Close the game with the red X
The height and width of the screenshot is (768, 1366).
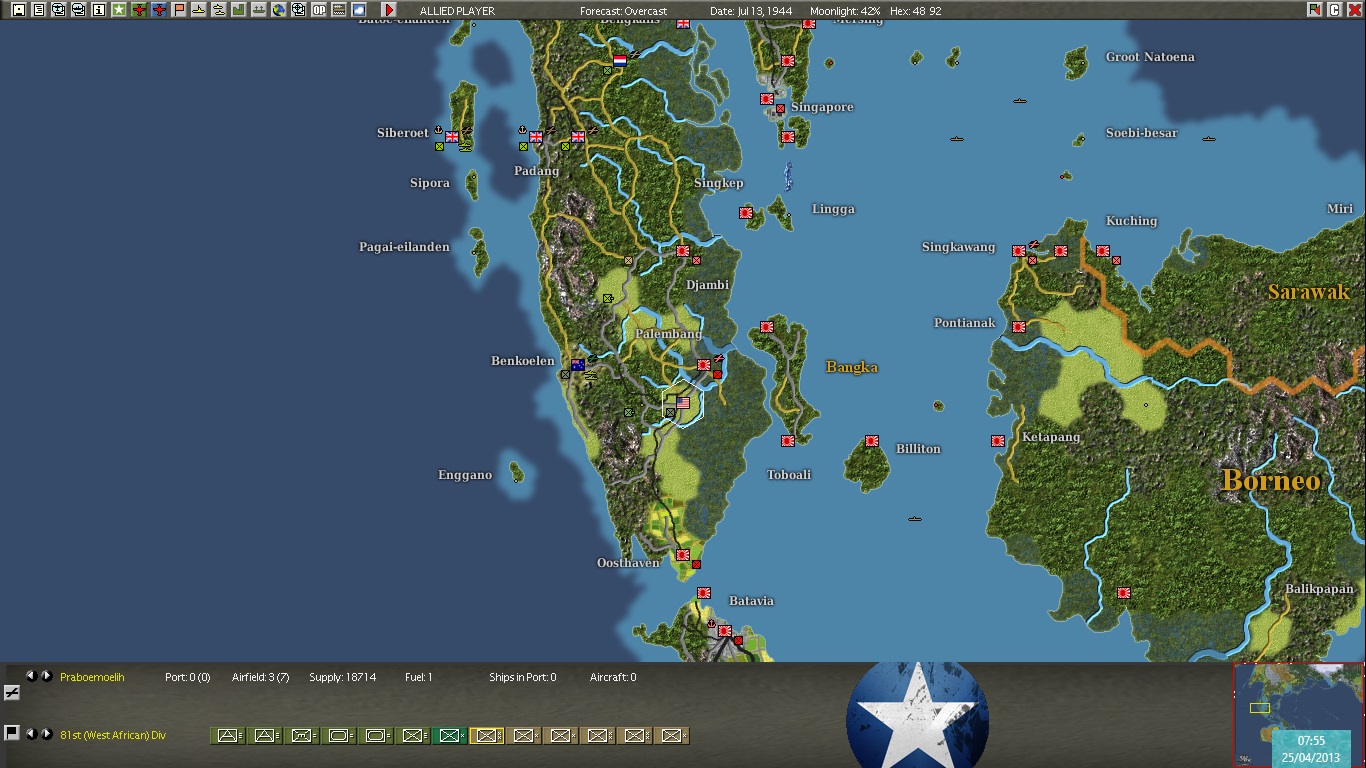click(x=1355, y=10)
